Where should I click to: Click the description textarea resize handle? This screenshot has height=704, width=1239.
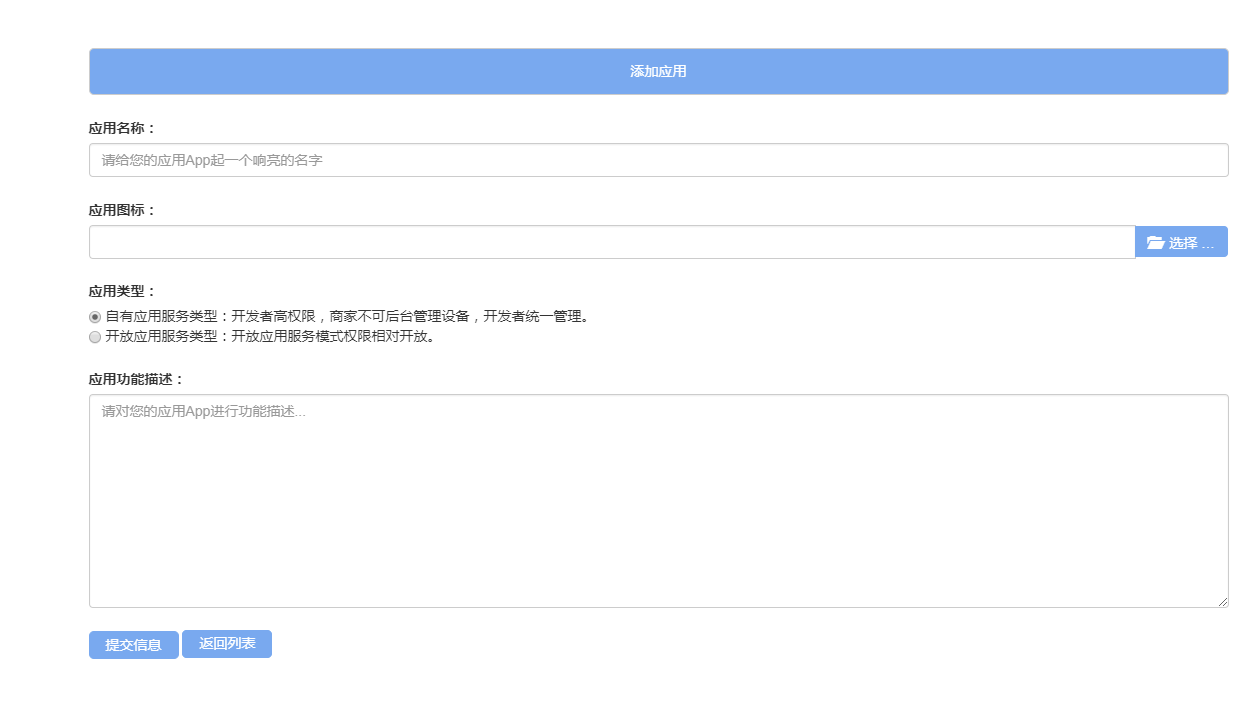click(1222, 601)
